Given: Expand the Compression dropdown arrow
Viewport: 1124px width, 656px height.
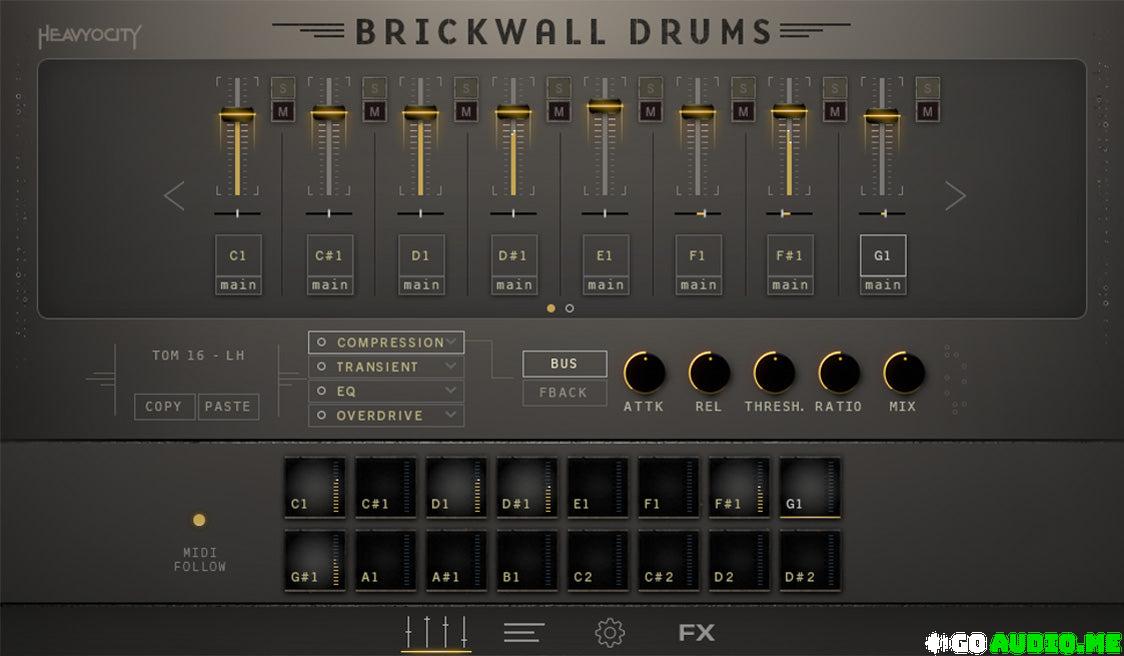Looking at the screenshot, I should point(451,342).
